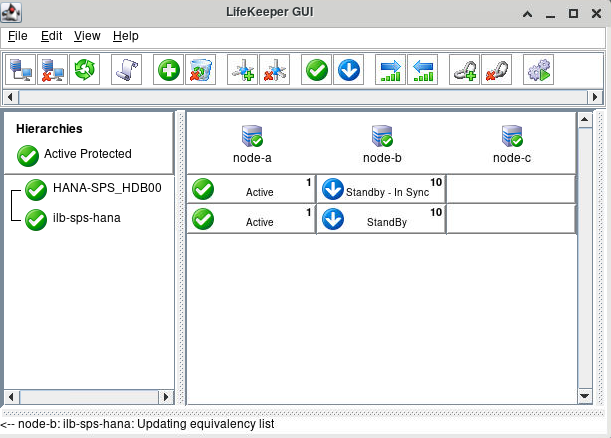Open the View Logs scroll icon
The width and height of the screenshot is (611, 438).
(x=127, y=70)
